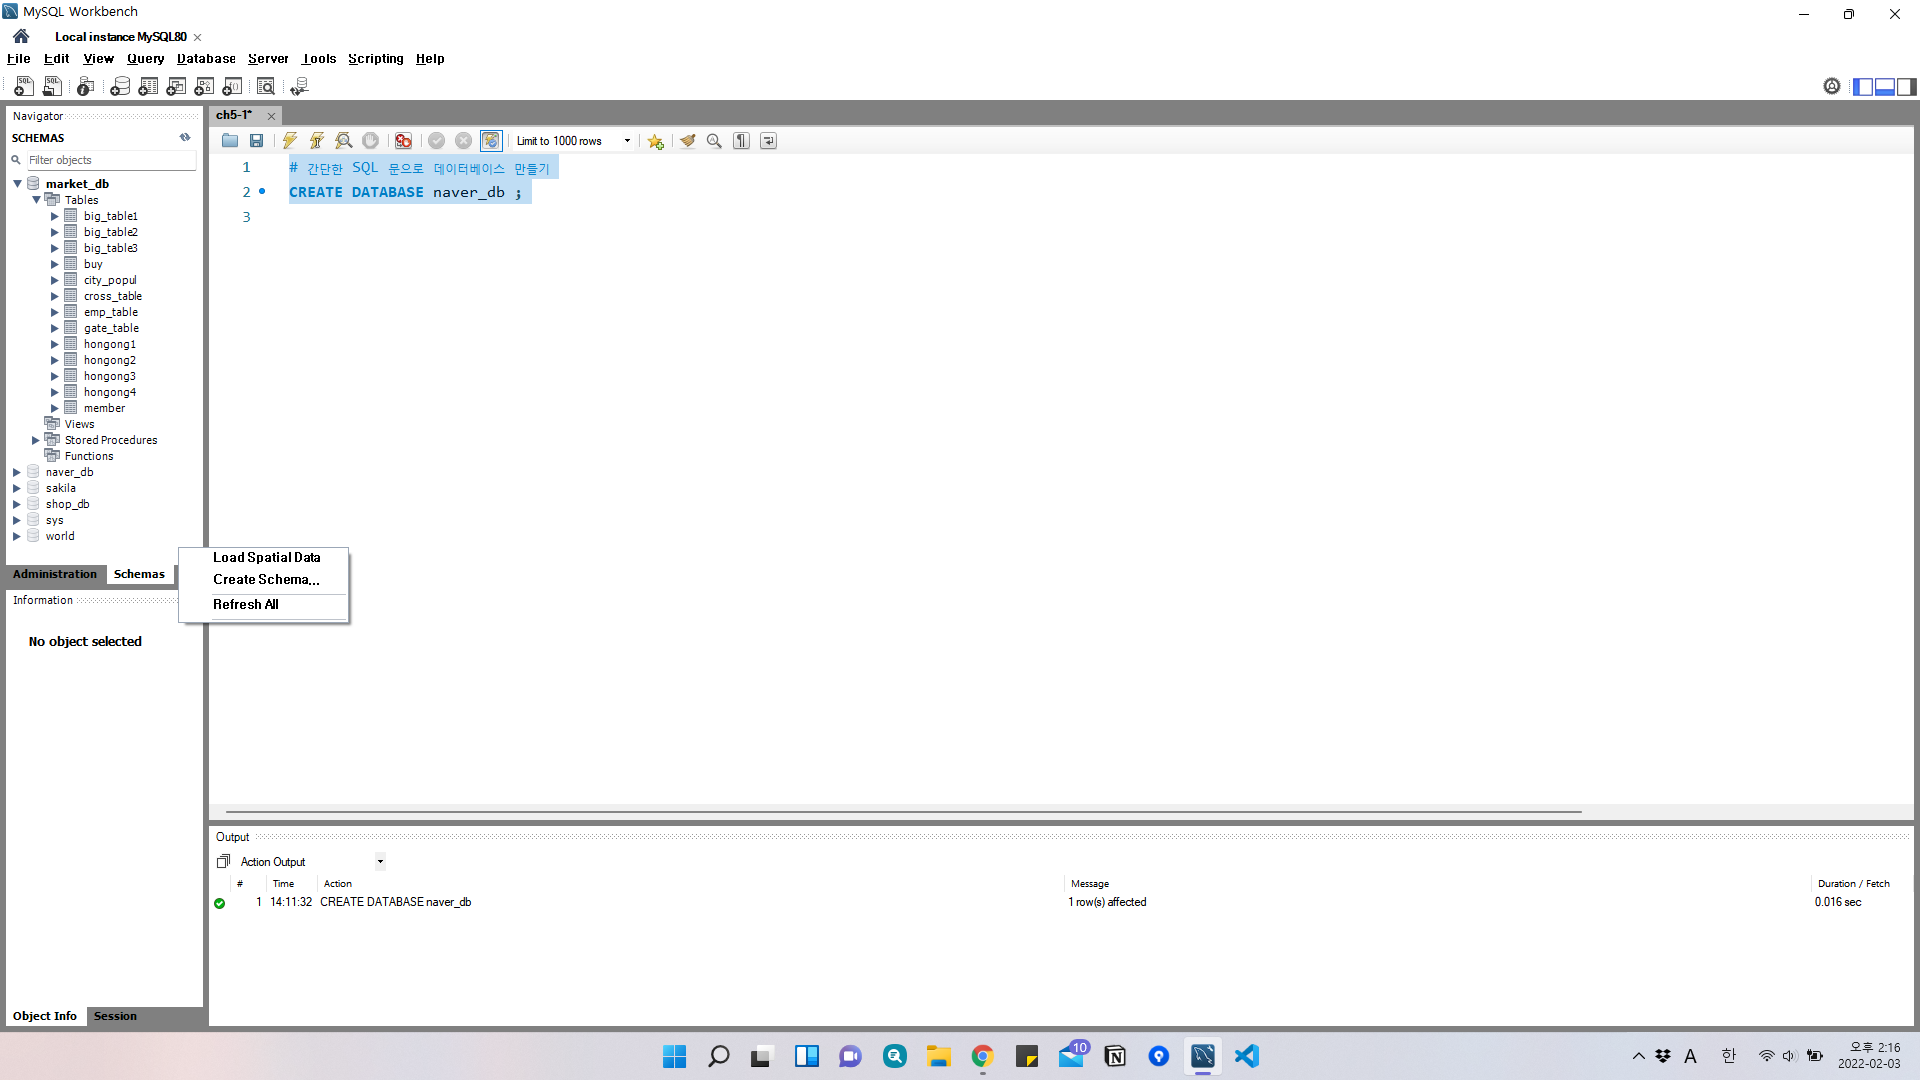Execute statement under cursor icon
This screenshot has width=1920, height=1080.
[x=317, y=141]
